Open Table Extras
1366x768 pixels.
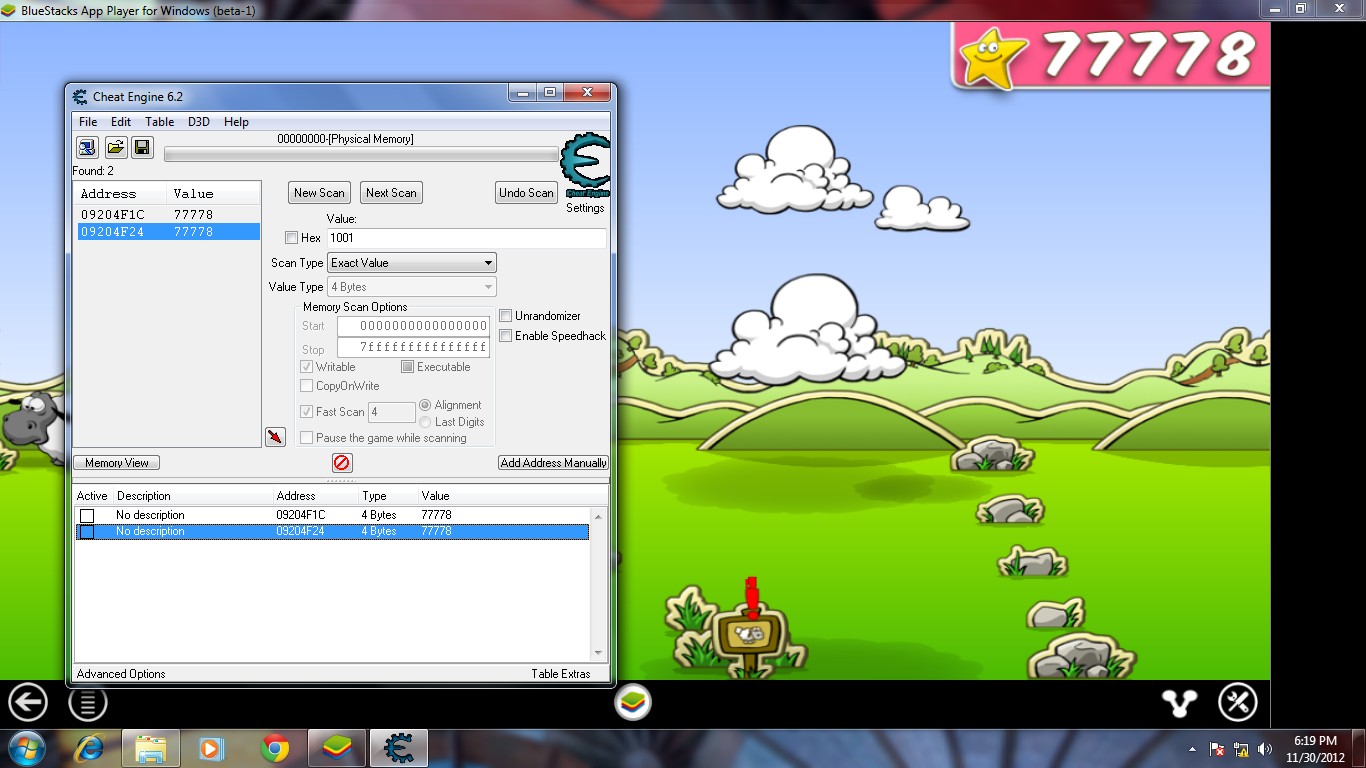[561, 674]
